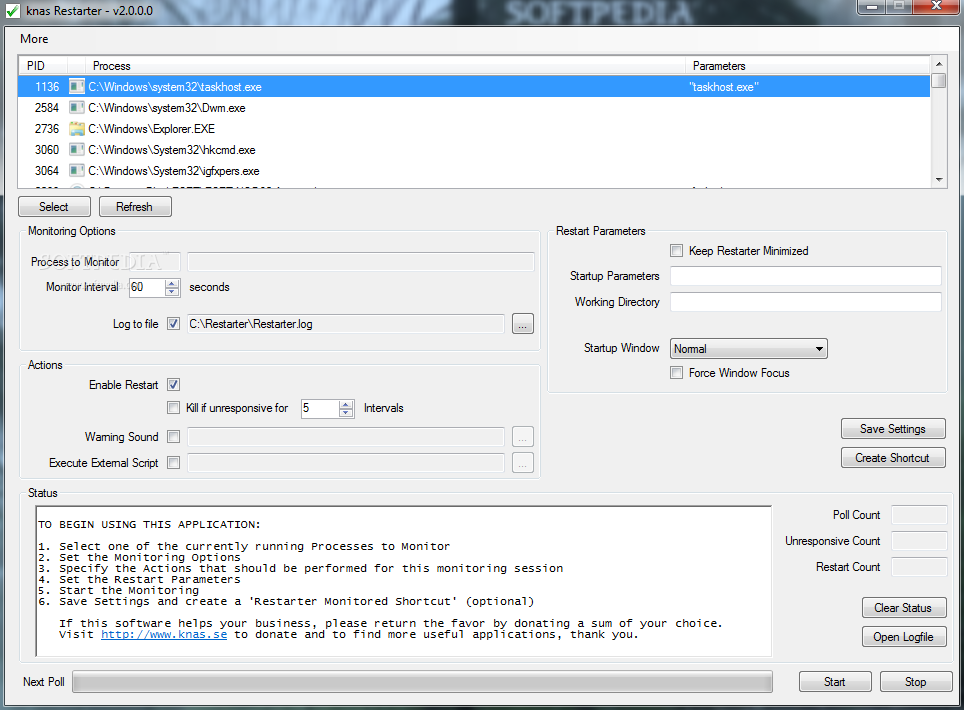Click the Start monitoring button

click(x=835, y=681)
